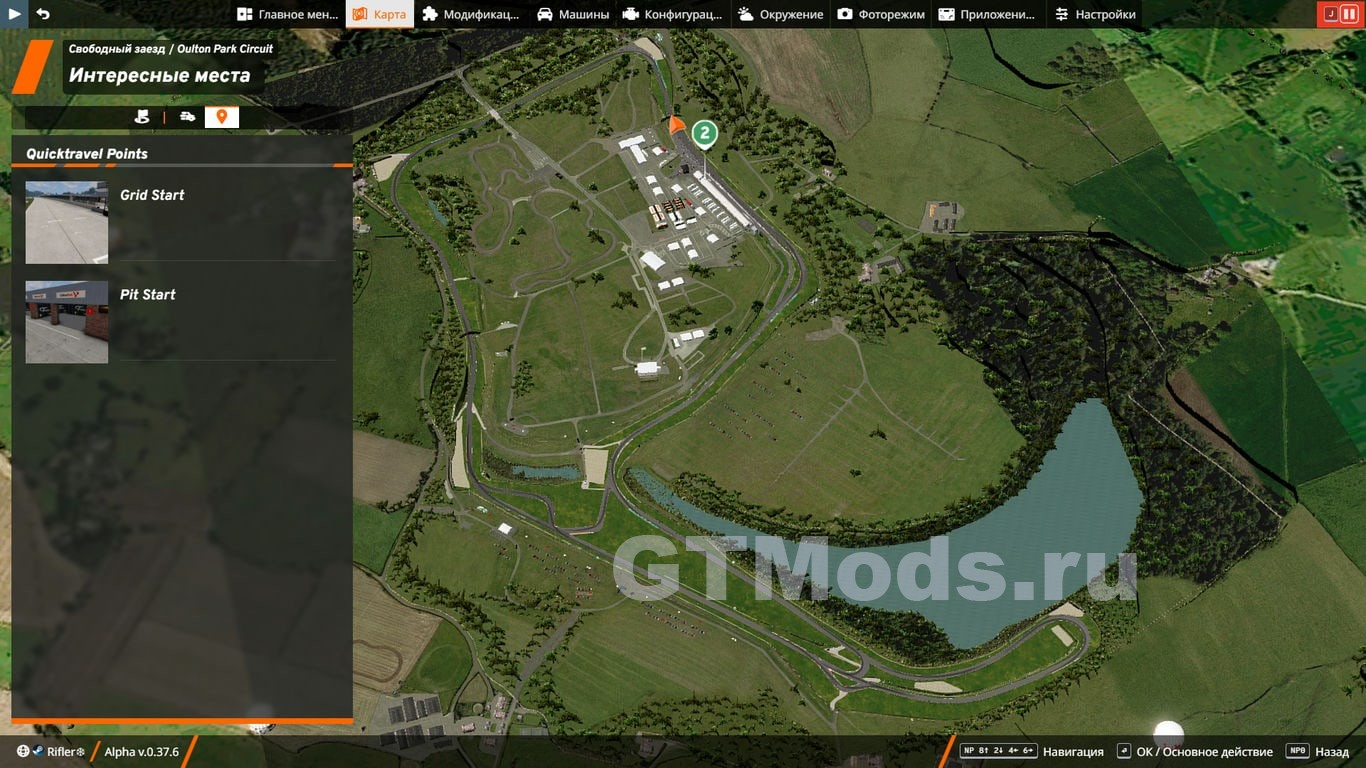Open Конфигурация vehicle config menu
This screenshot has width=1366, height=768.
(x=671, y=14)
